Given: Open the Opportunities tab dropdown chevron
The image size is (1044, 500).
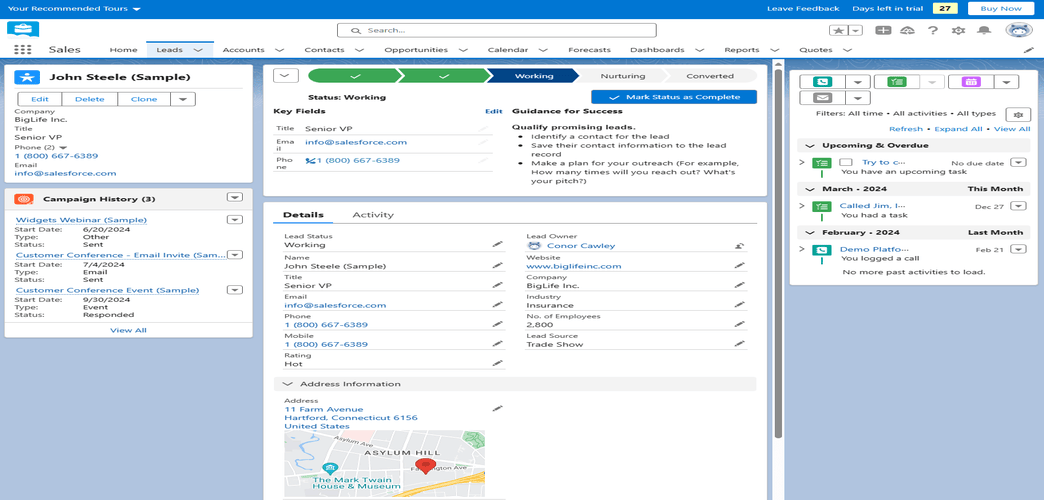Looking at the screenshot, I should coord(463,50).
